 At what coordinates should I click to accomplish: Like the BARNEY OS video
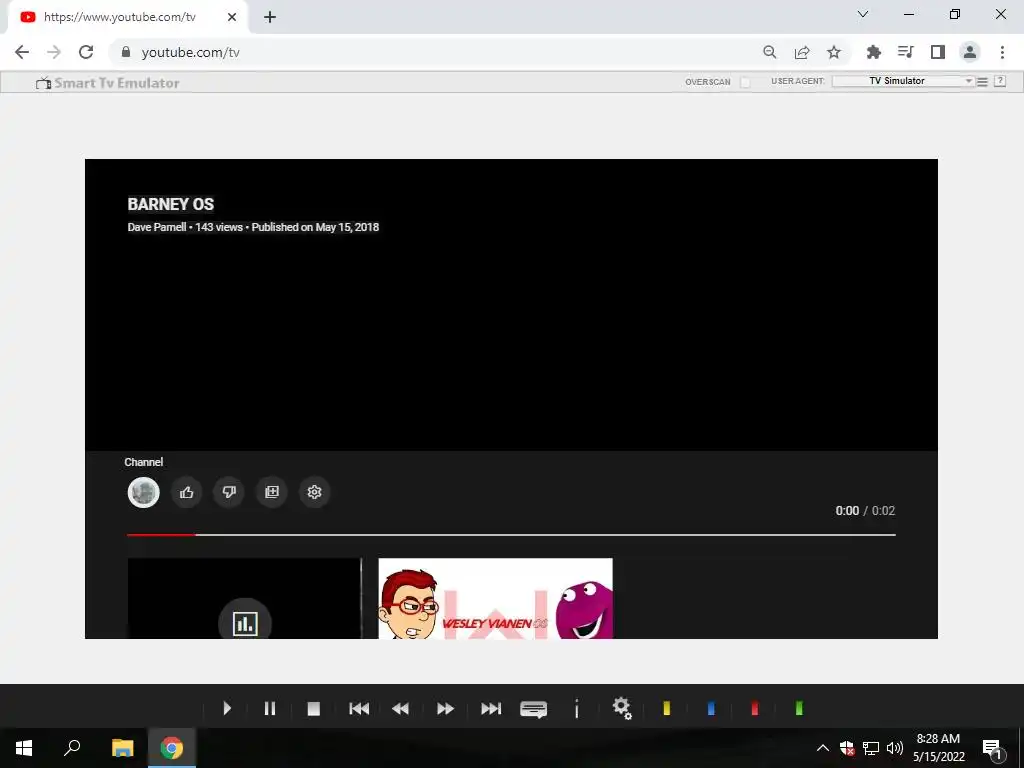pyautogui.click(x=186, y=492)
